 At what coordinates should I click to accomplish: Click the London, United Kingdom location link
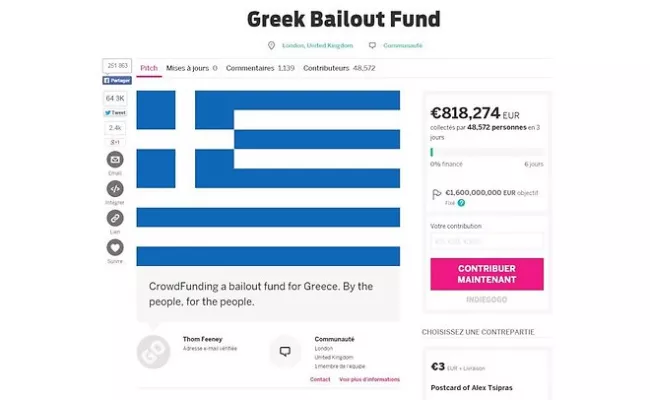click(310, 45)
